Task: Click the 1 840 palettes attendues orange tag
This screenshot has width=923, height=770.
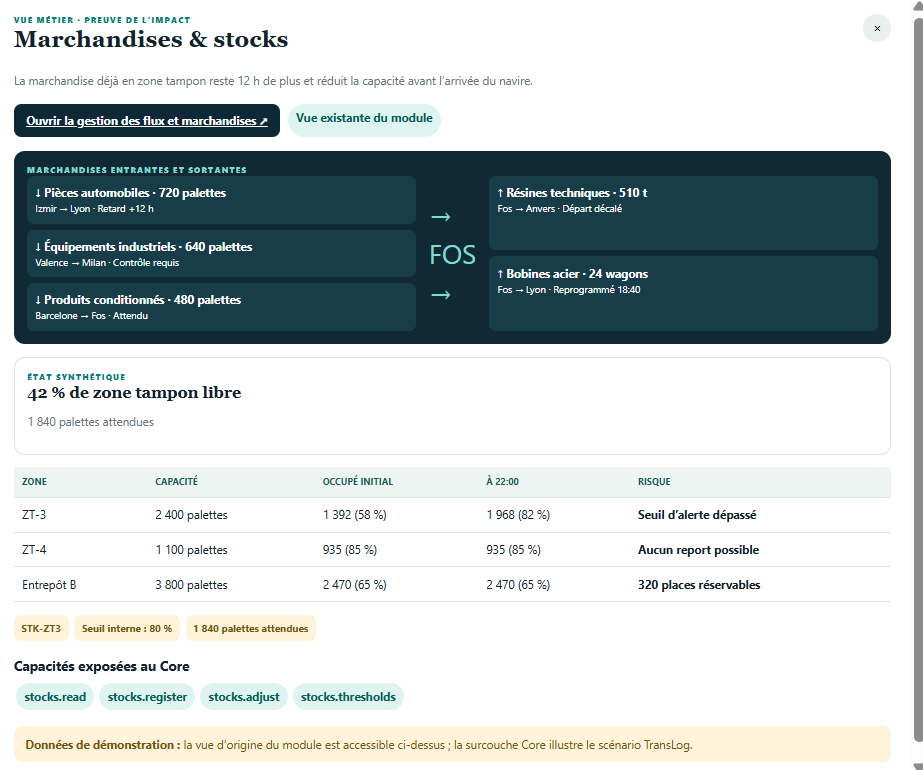Action: (251, 629)
